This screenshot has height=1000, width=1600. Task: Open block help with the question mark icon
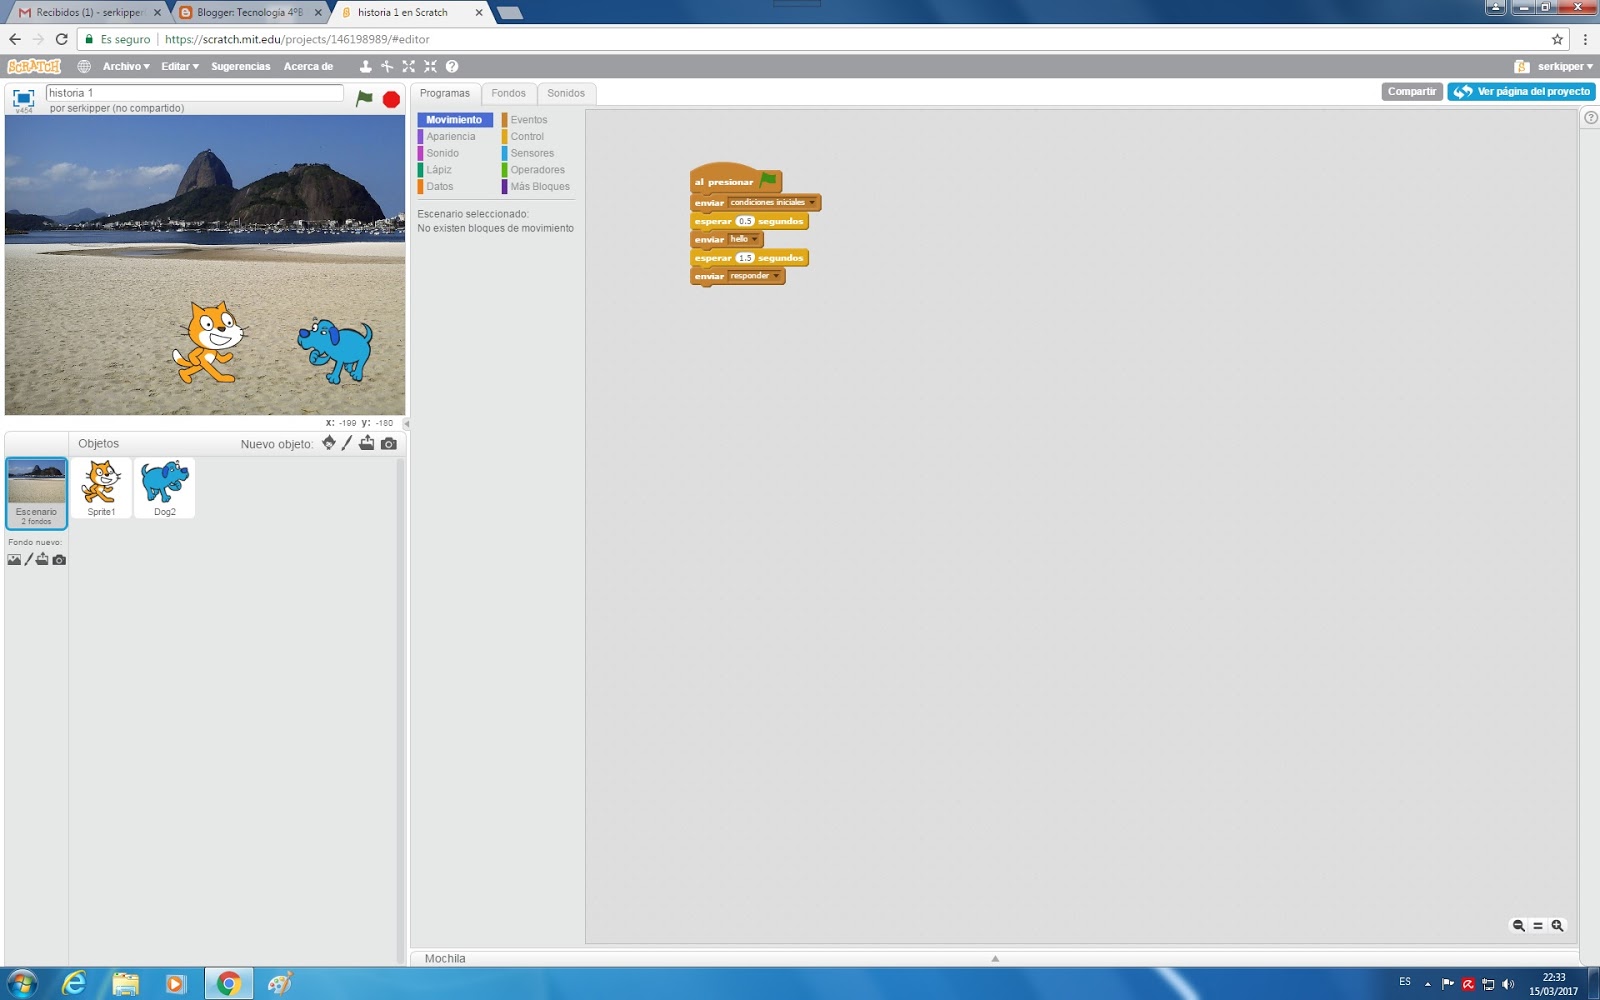(453, 66)
